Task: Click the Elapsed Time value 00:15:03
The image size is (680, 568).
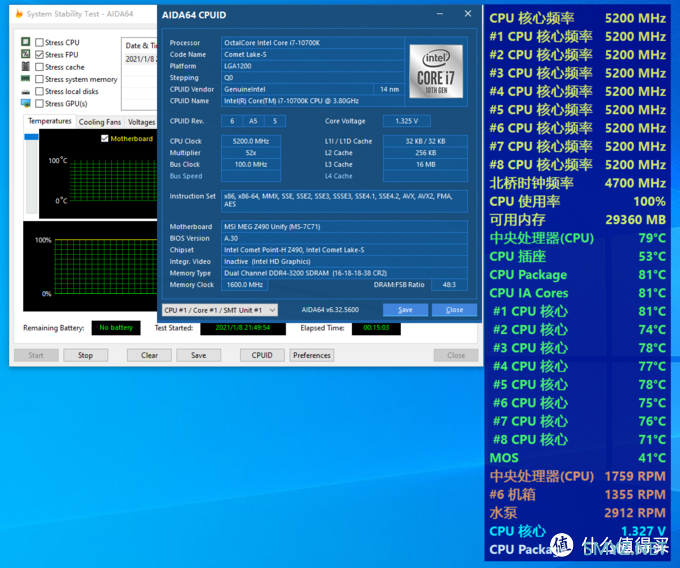Action: pos(376,328)
